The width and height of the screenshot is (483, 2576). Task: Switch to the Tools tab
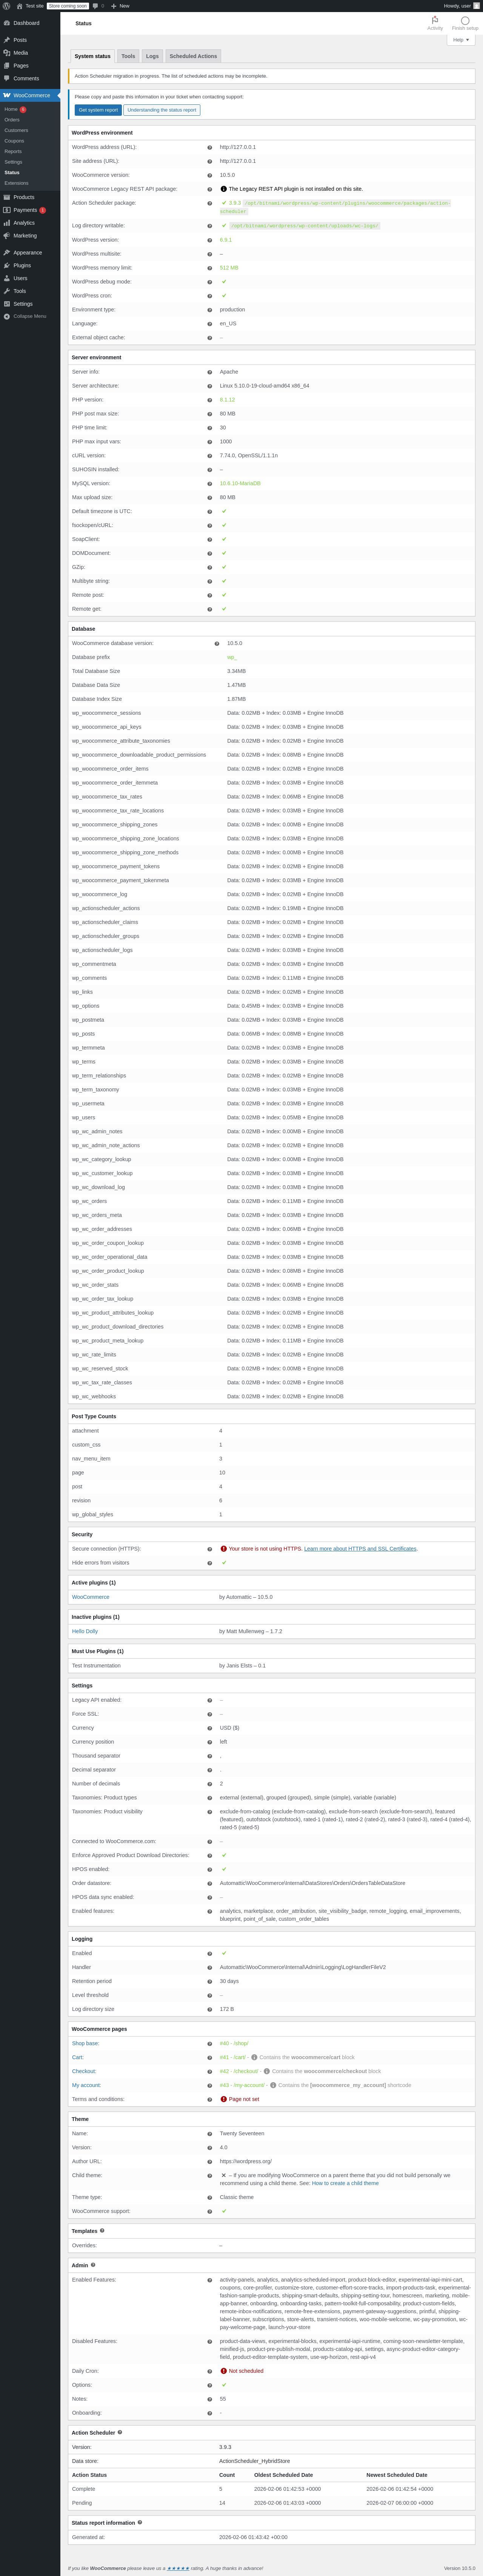pos(128,56)
